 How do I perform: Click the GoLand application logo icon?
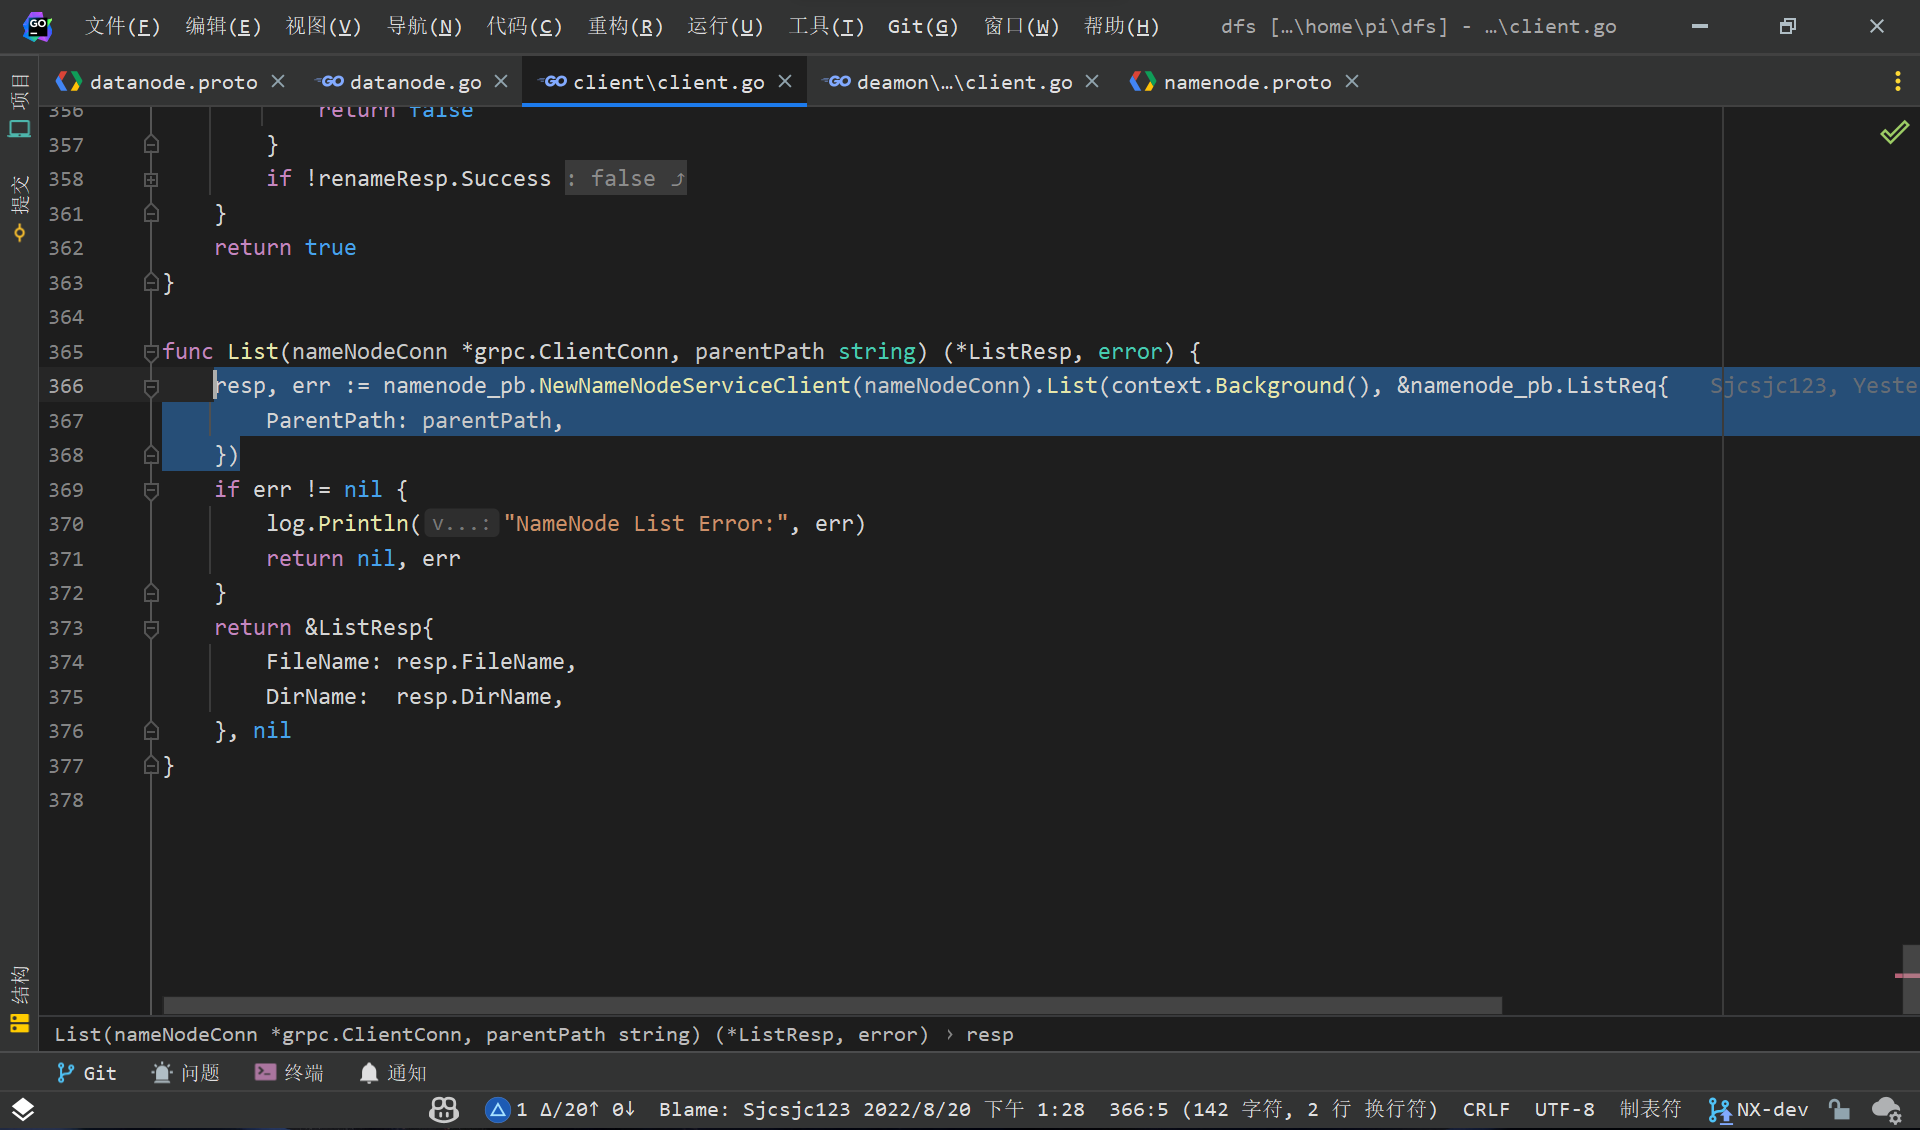click(37, 26)
